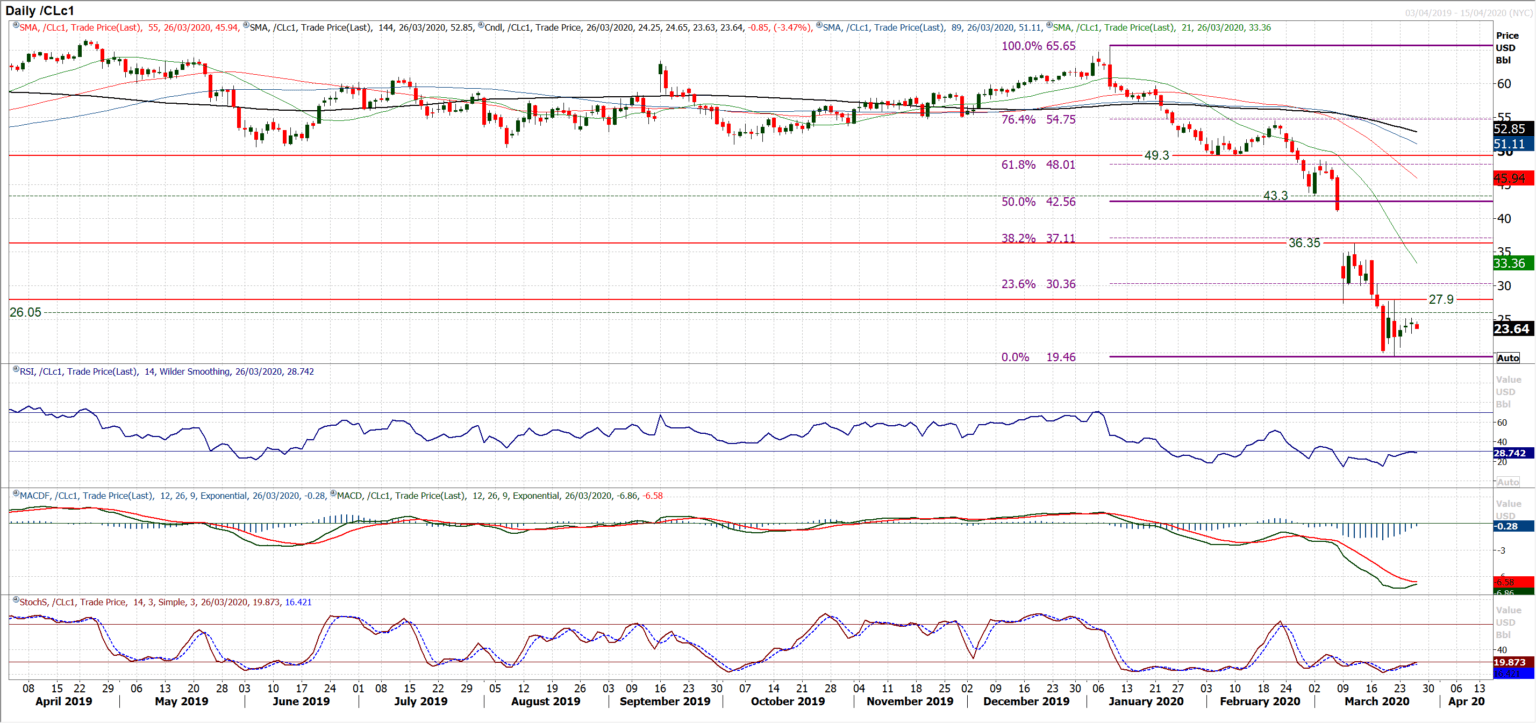Click the Cndl candlestick series legend icon
This screenshot has width=1536, height=723.
pos(482,26)
